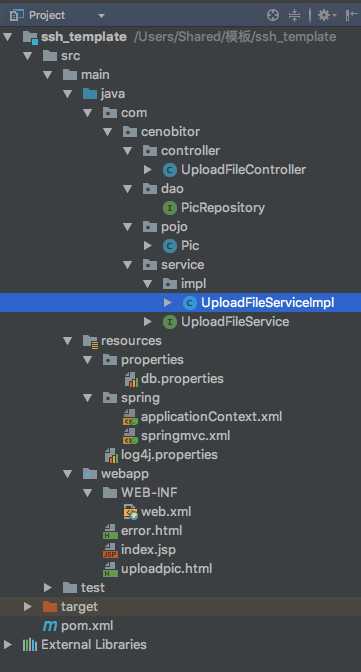Viewport: 361px width, 672px height.
Task: Click the External Libraries icon
Action: (30, 645)
